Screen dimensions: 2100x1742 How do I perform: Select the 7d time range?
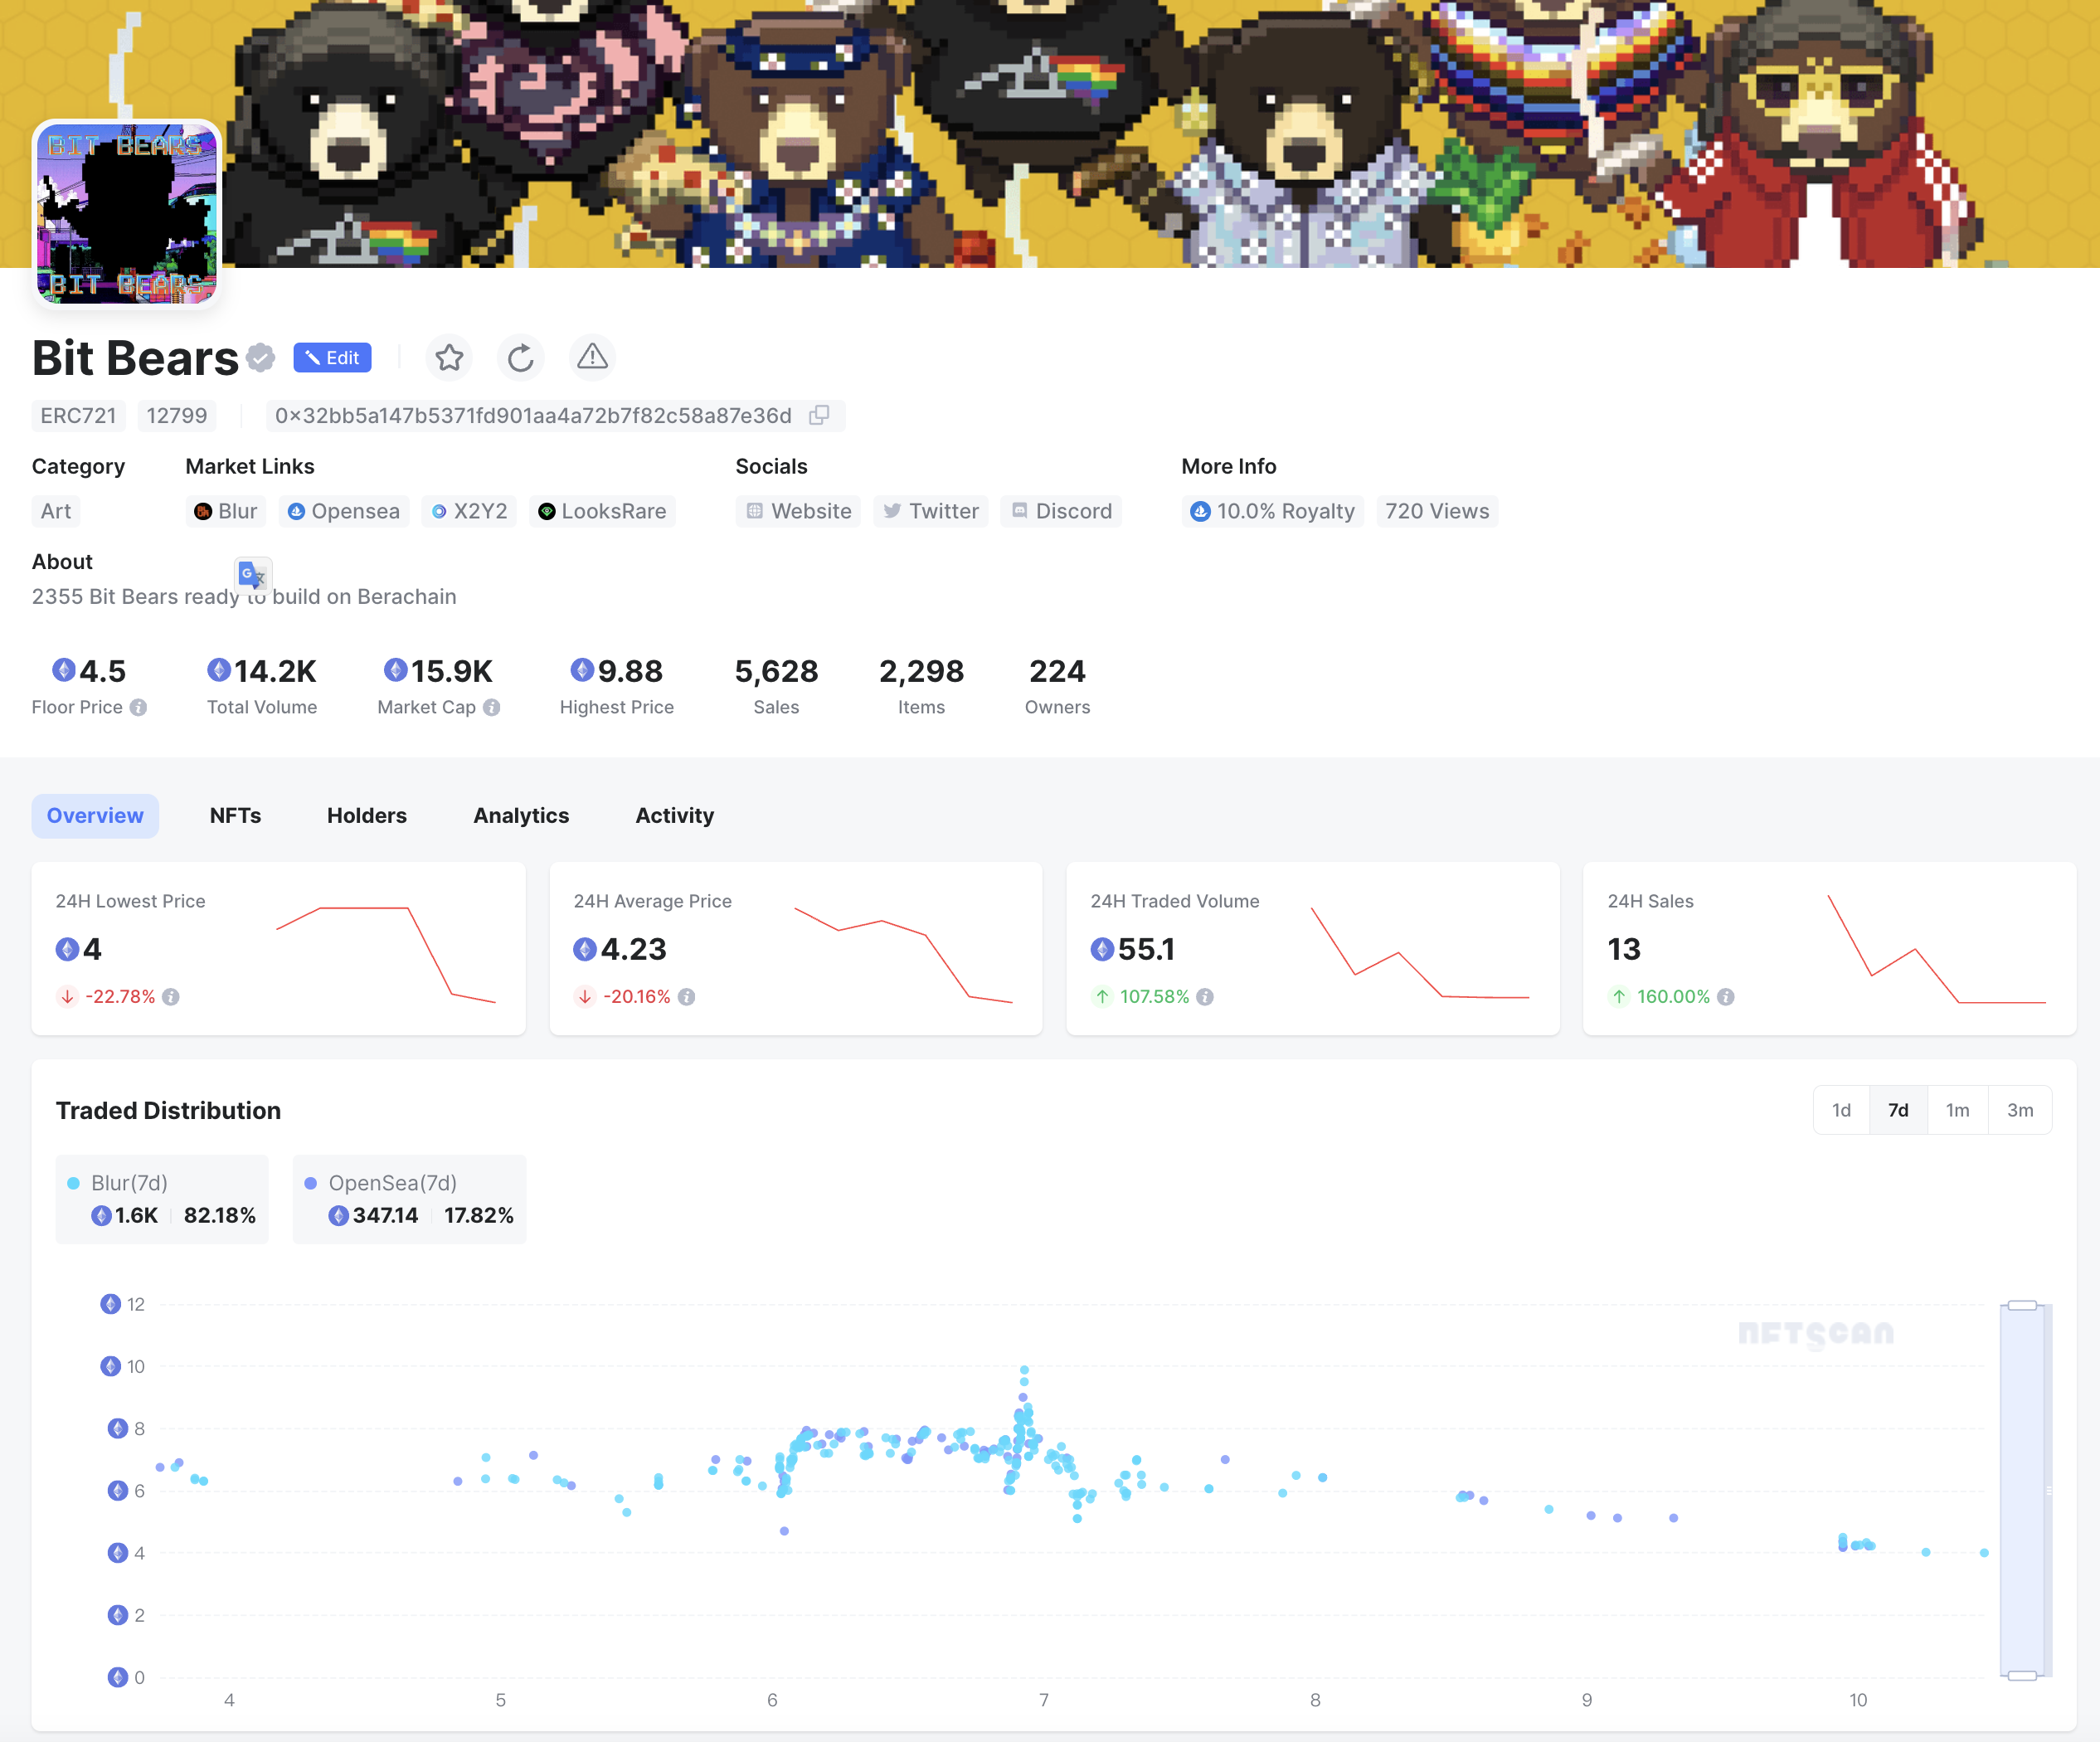click(1898, 1110)
